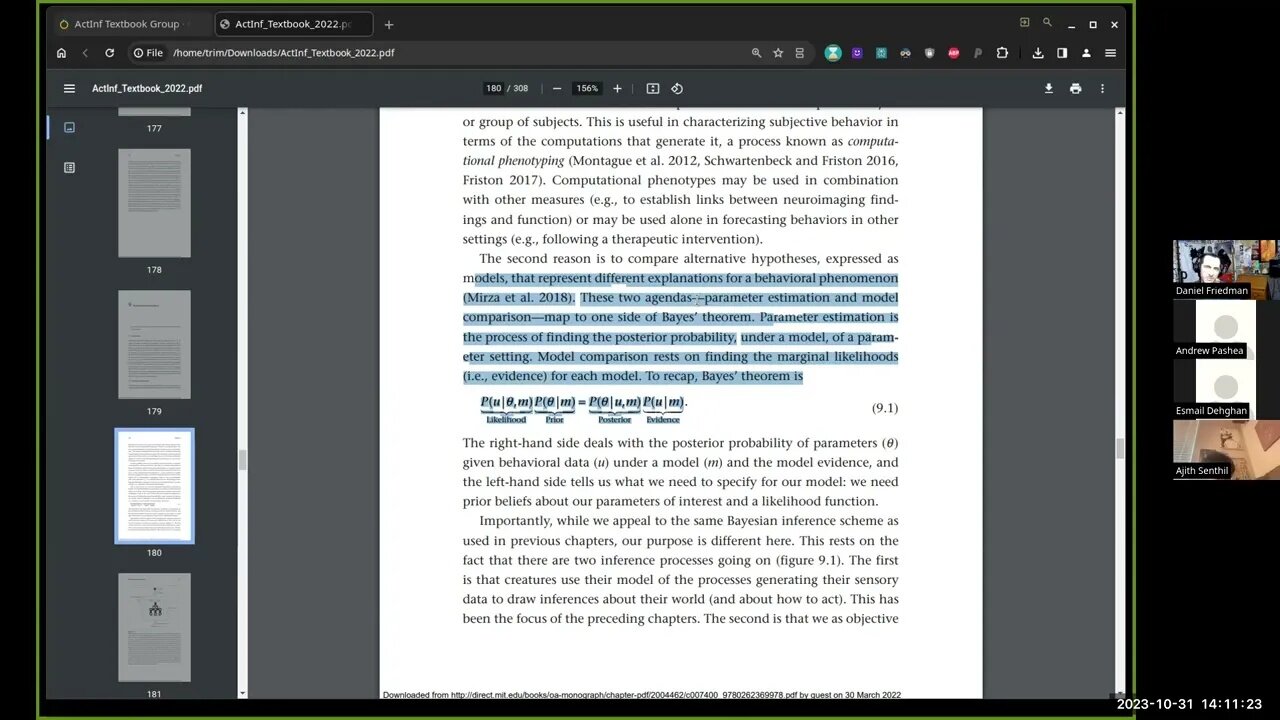Viewport: 1280px width, 720px height.
Task: Open the browser Extensions puzzle icon
Action: pyautogui.click(x=1002, y=53)
